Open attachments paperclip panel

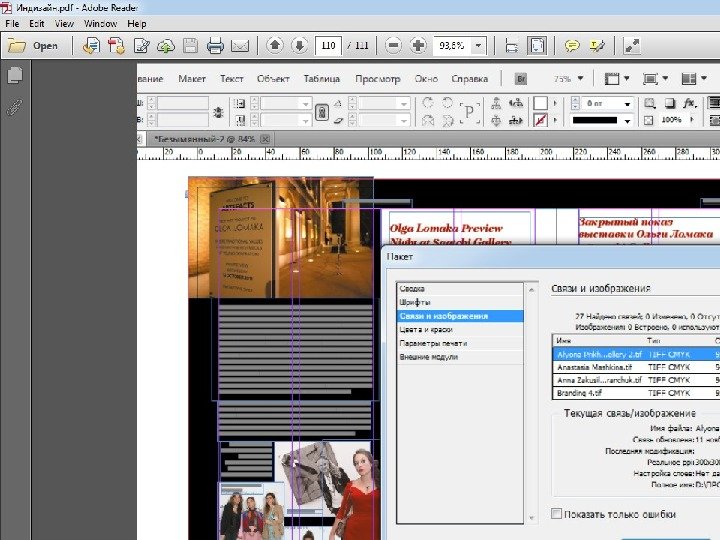15,106
